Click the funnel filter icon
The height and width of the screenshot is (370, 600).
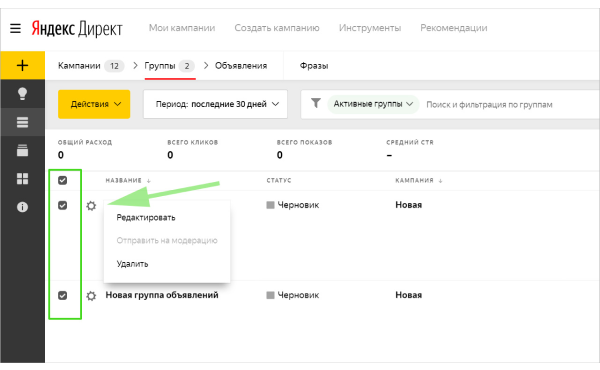click(316, 103)
